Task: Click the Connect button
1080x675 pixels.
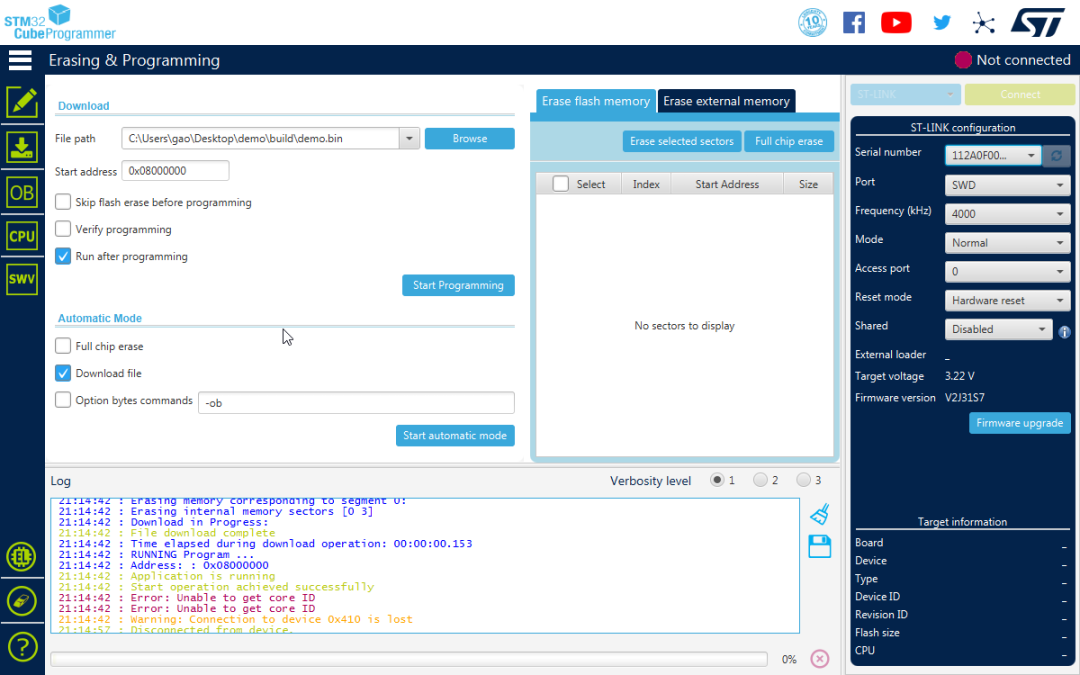Action: click(x=1020, y=94)
